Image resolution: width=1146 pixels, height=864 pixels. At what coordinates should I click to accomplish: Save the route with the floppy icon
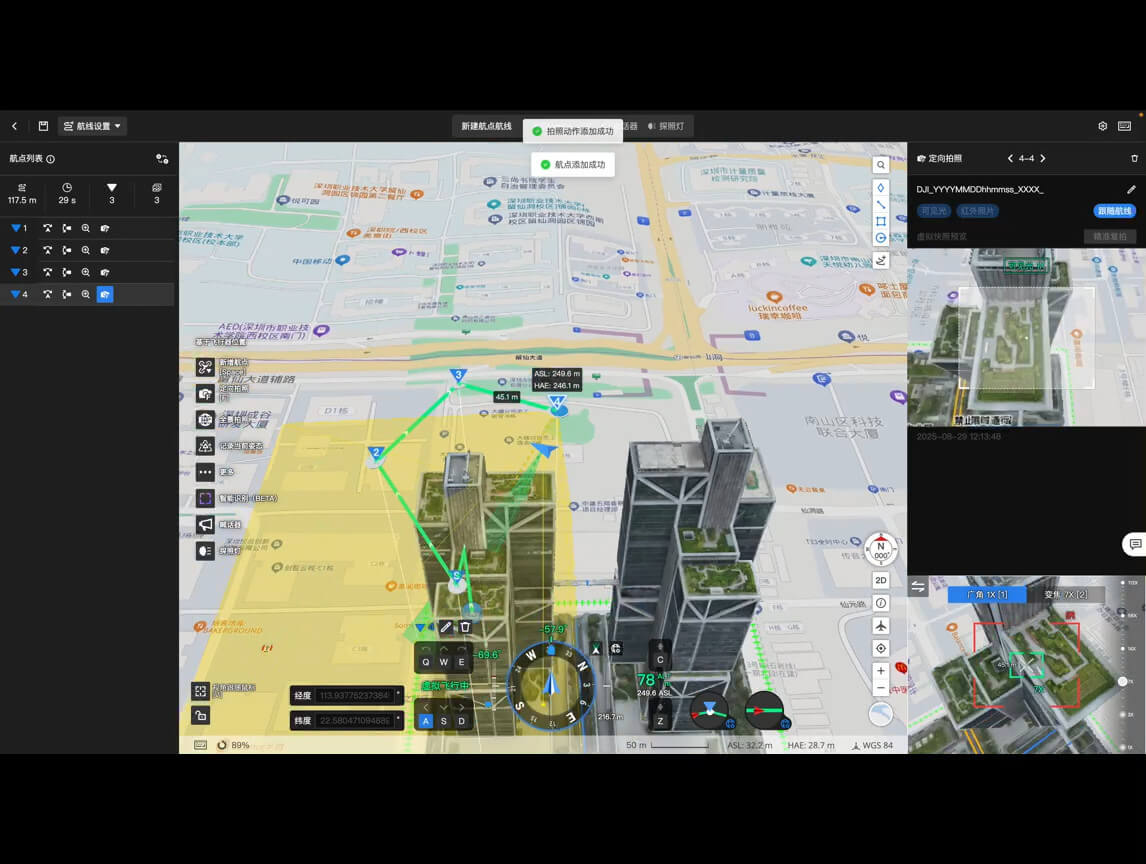point(43,126)
